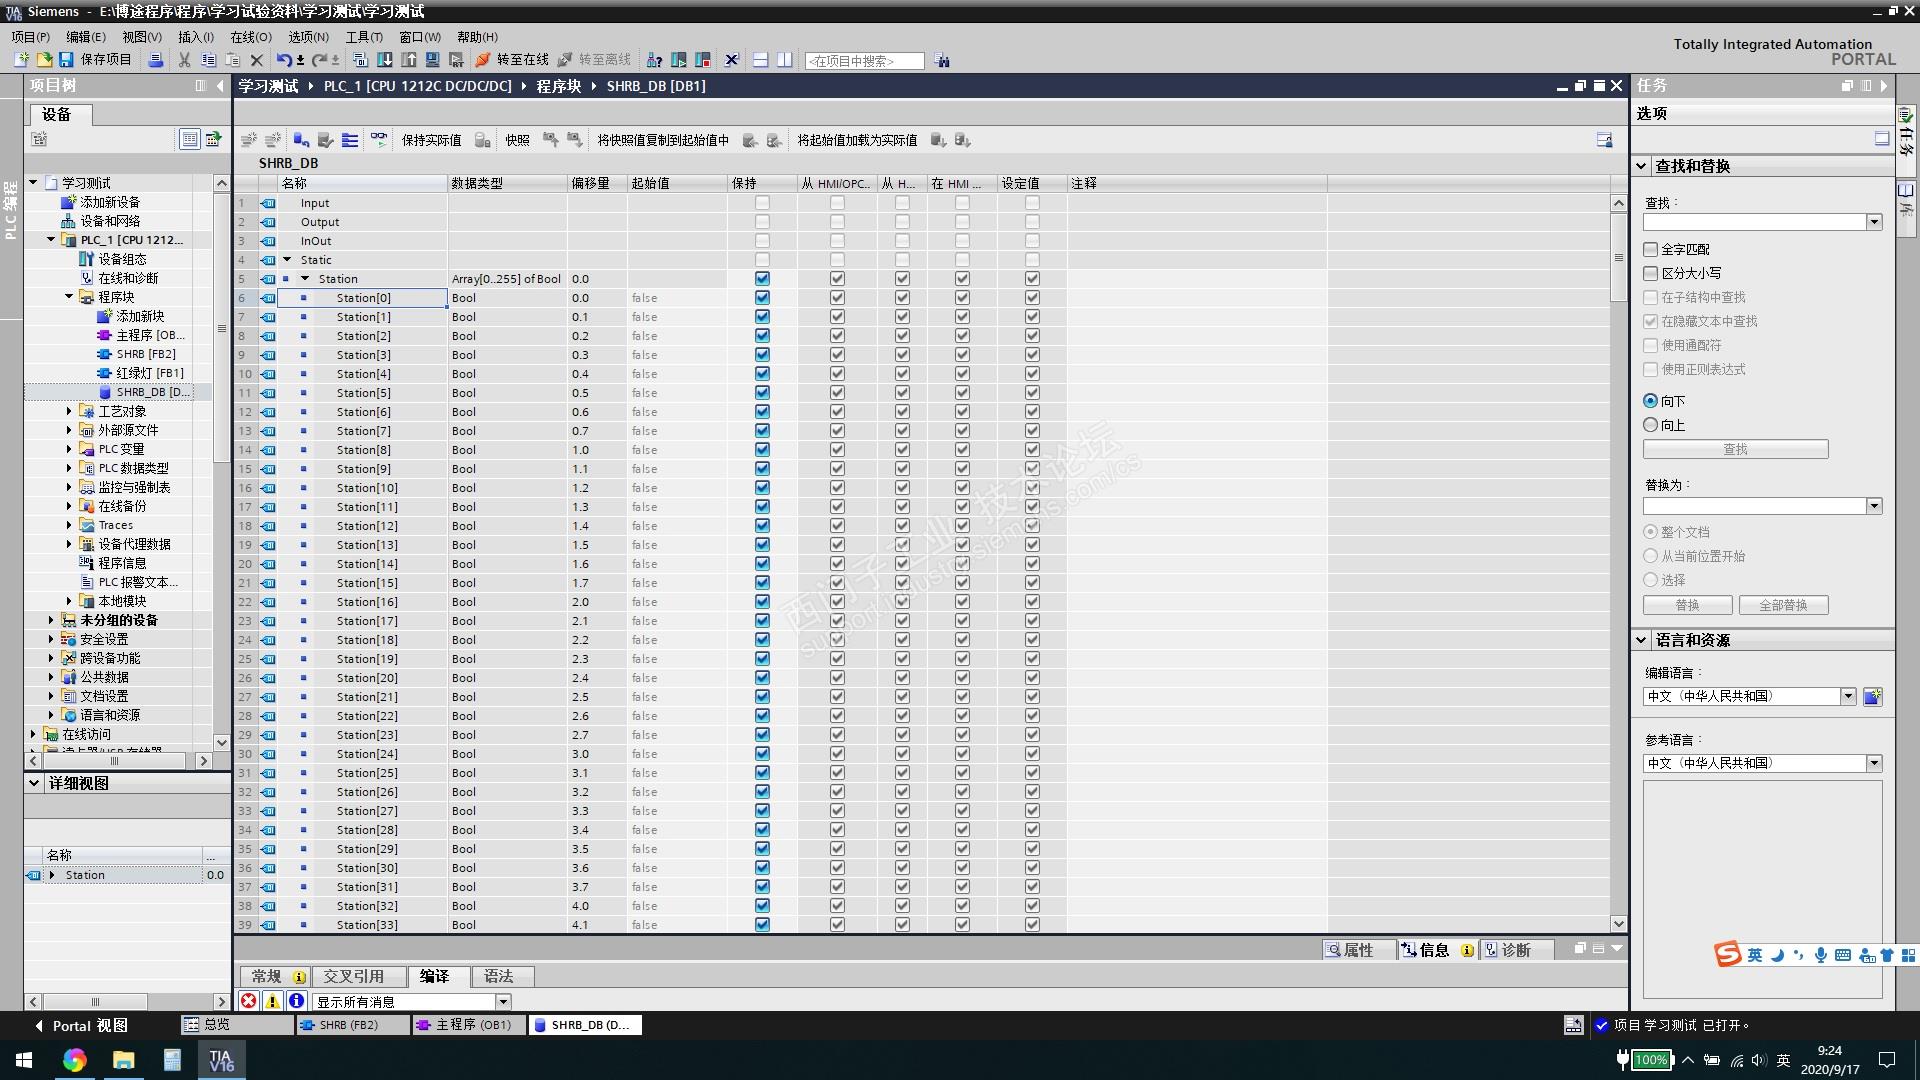Collapse the Station array row
This screenshot has width=1920, height=1080.
(305, 279)
